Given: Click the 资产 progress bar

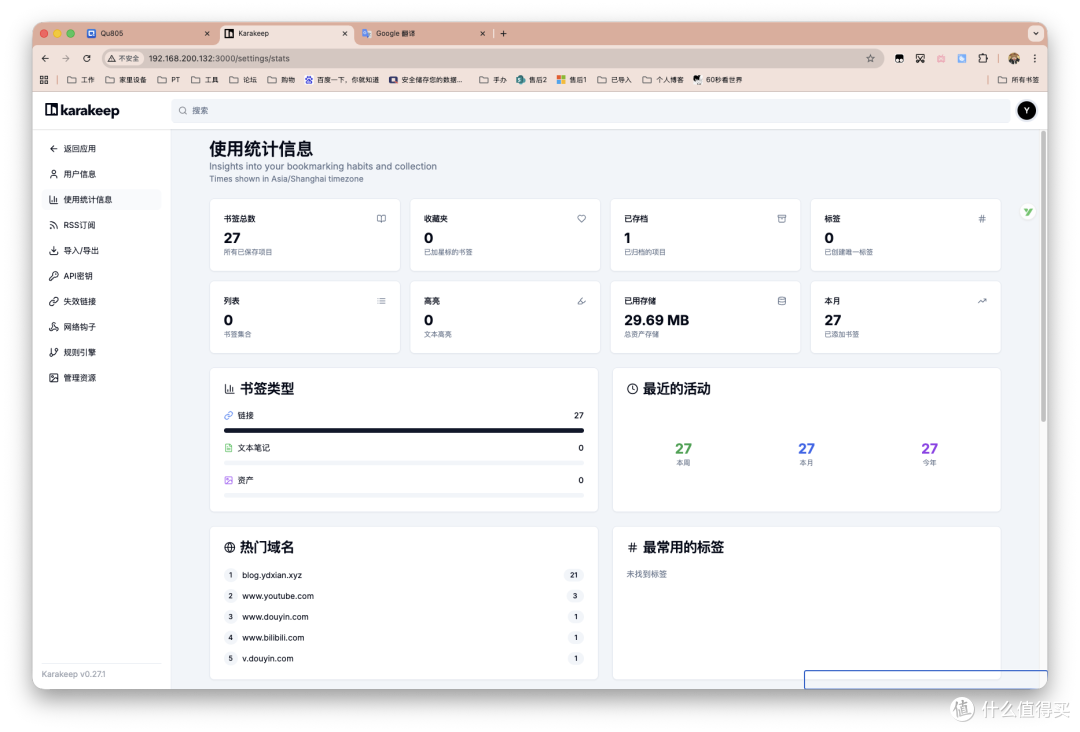Looking at the screenshot, I should pyautogui.click(x=404, y=495).
